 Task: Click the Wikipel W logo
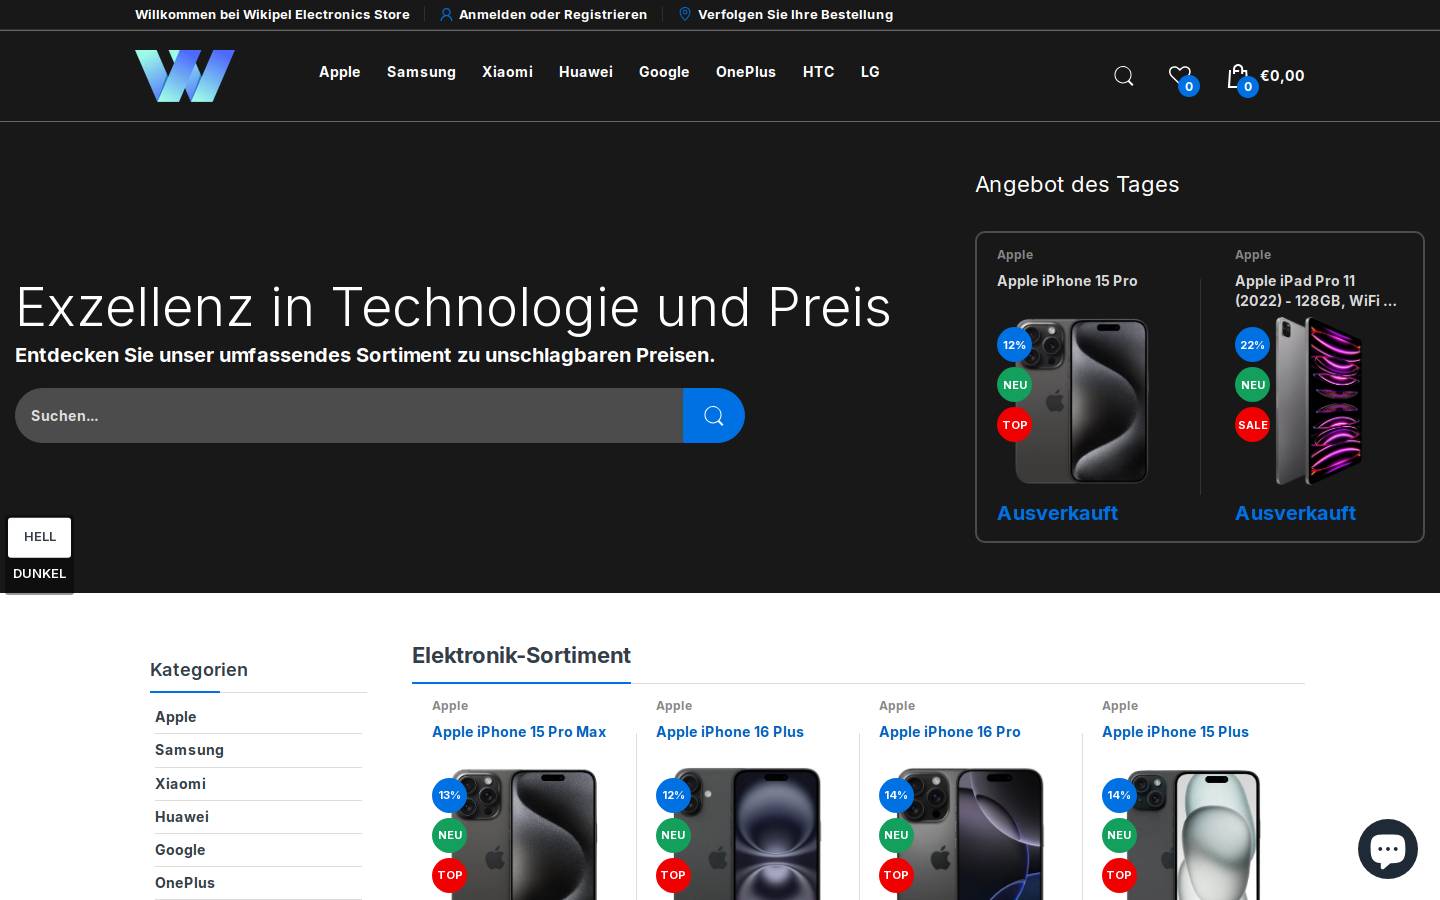(x=185, y=76)
